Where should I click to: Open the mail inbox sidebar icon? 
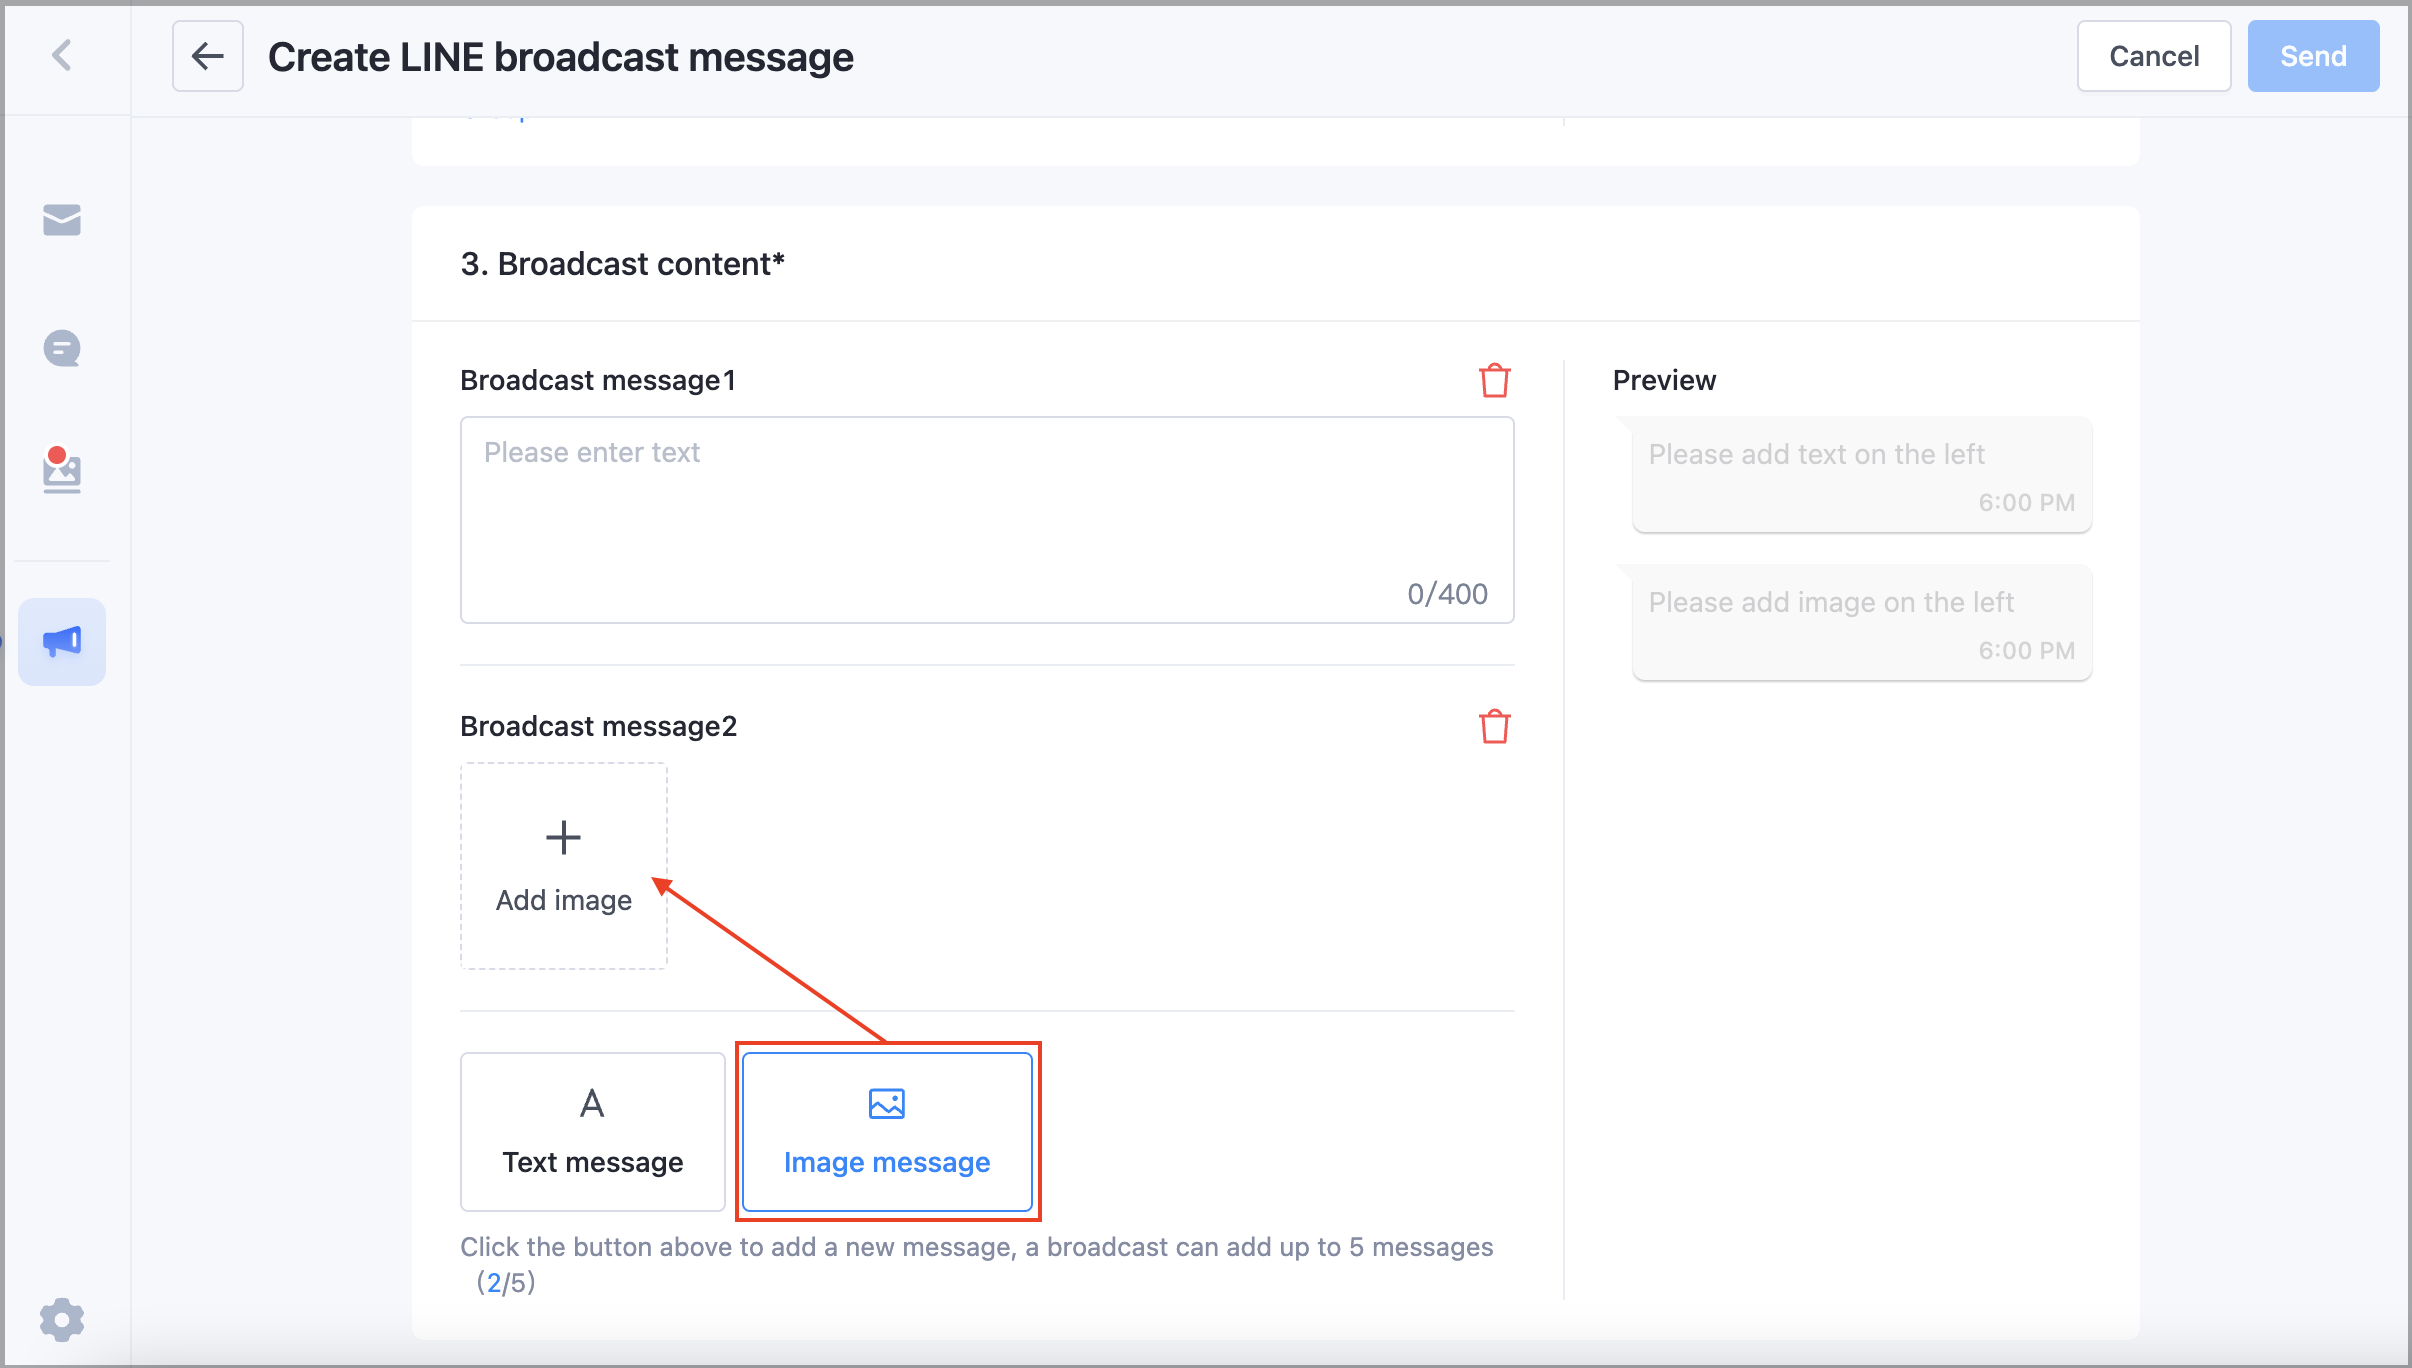(x=62, y=220)
